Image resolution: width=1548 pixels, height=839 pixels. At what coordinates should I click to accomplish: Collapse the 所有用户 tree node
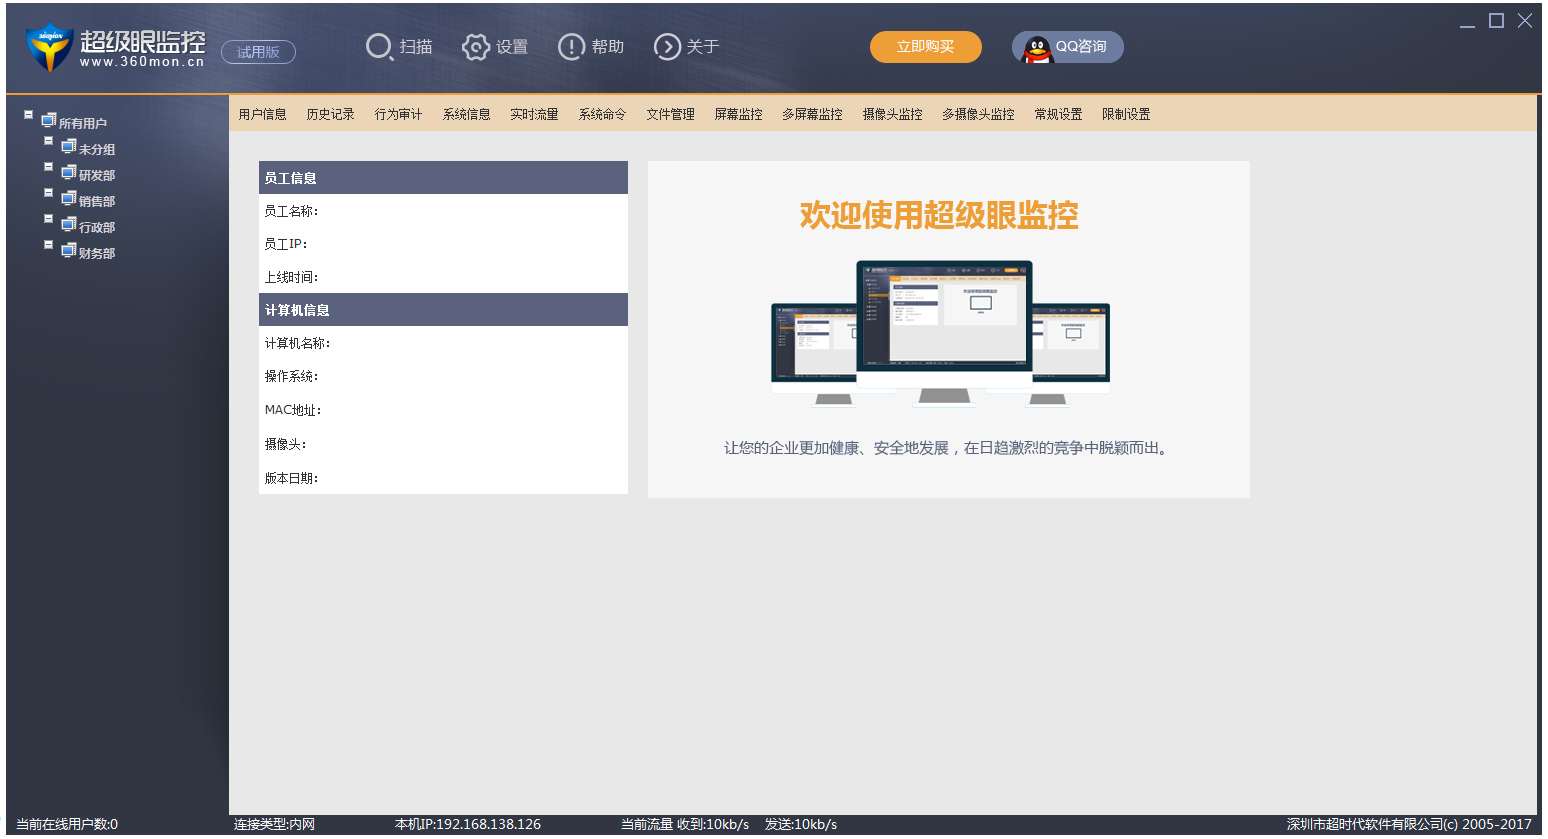[28, 115]
